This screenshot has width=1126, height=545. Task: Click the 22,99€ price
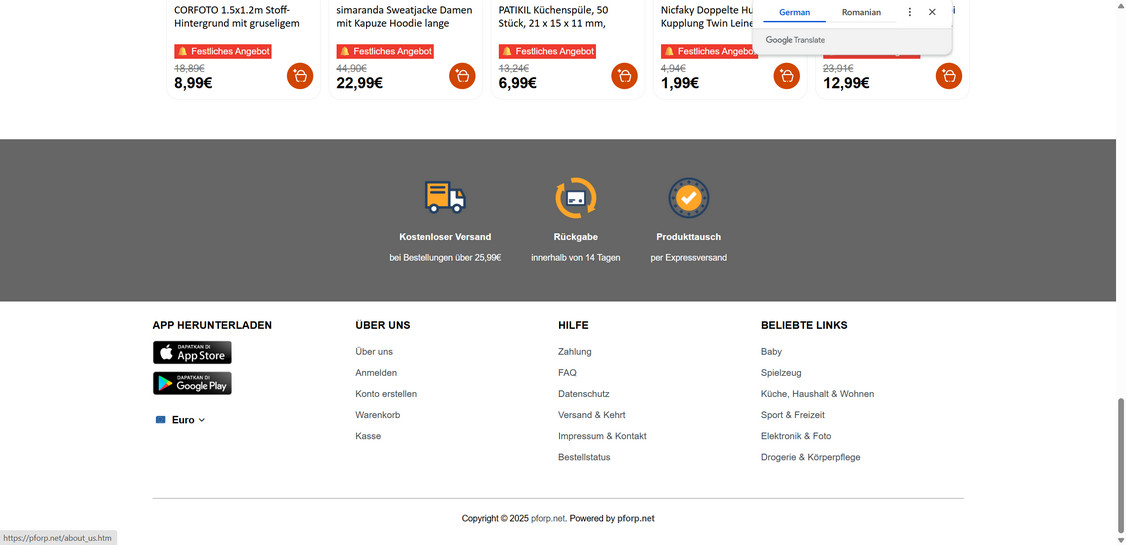click(x=359, y=83)
